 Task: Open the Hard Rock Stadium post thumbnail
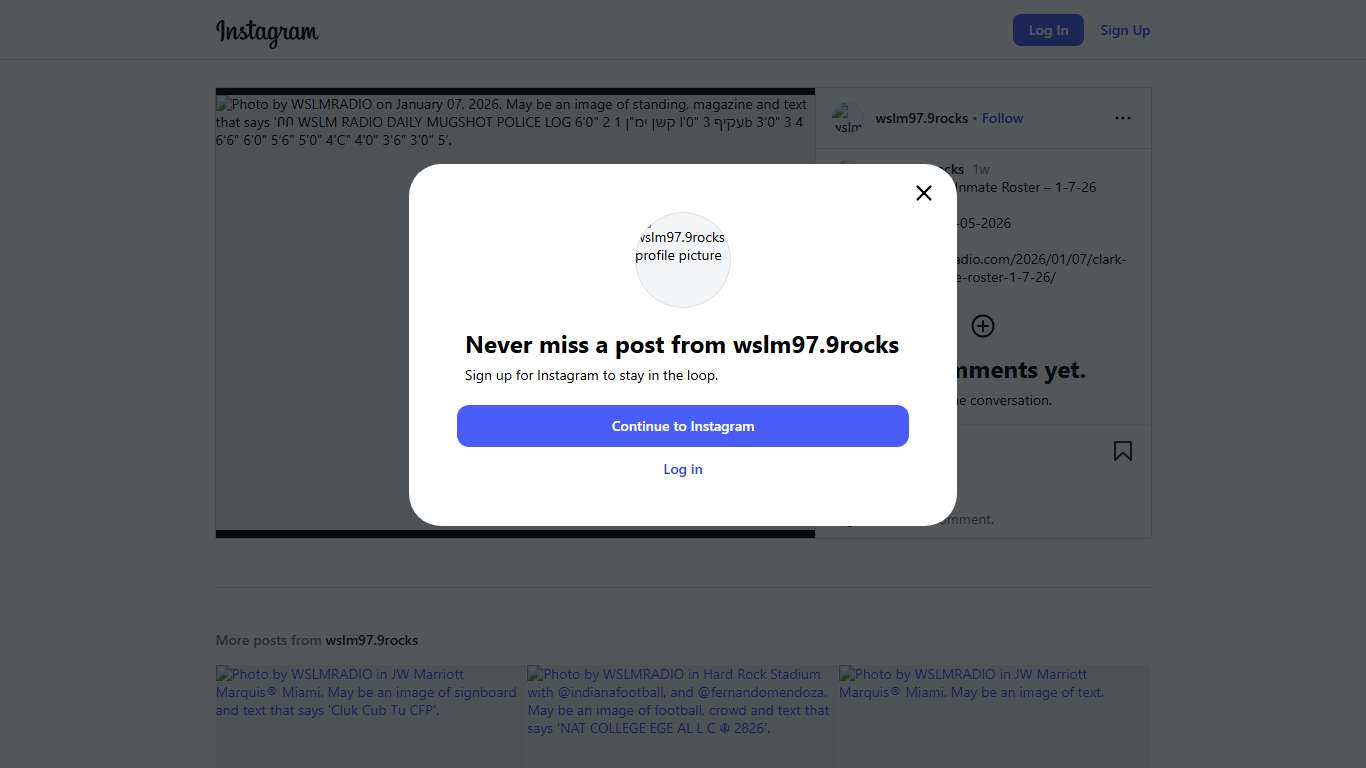click(682, 716)
